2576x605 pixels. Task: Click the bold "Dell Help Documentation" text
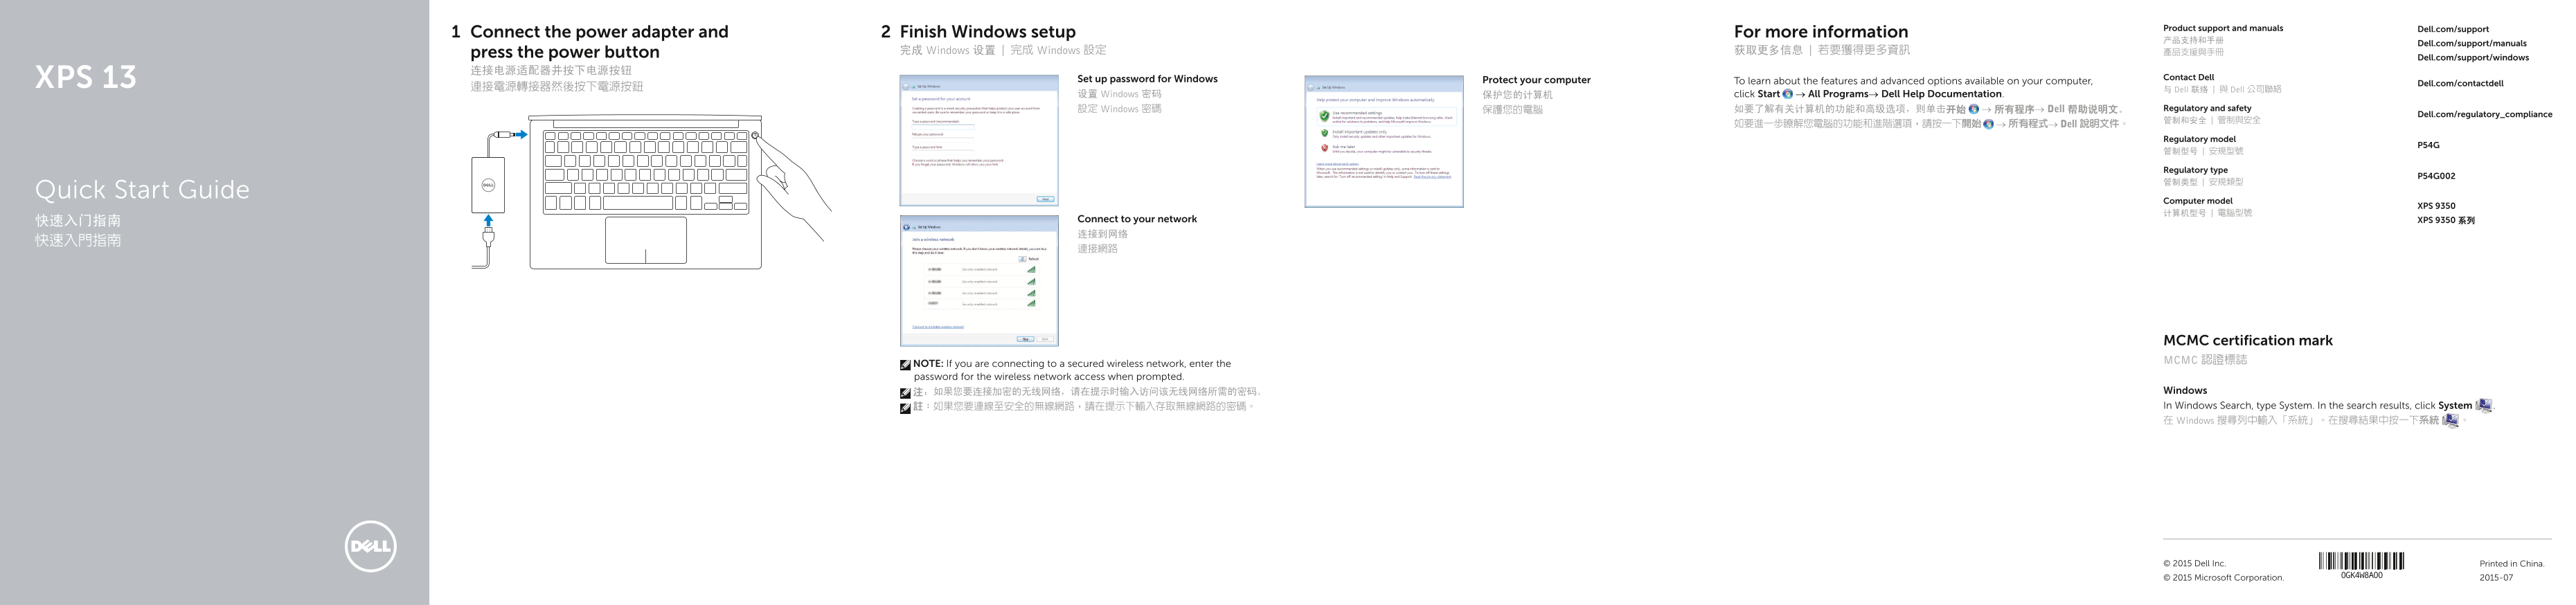[1941, 94]
